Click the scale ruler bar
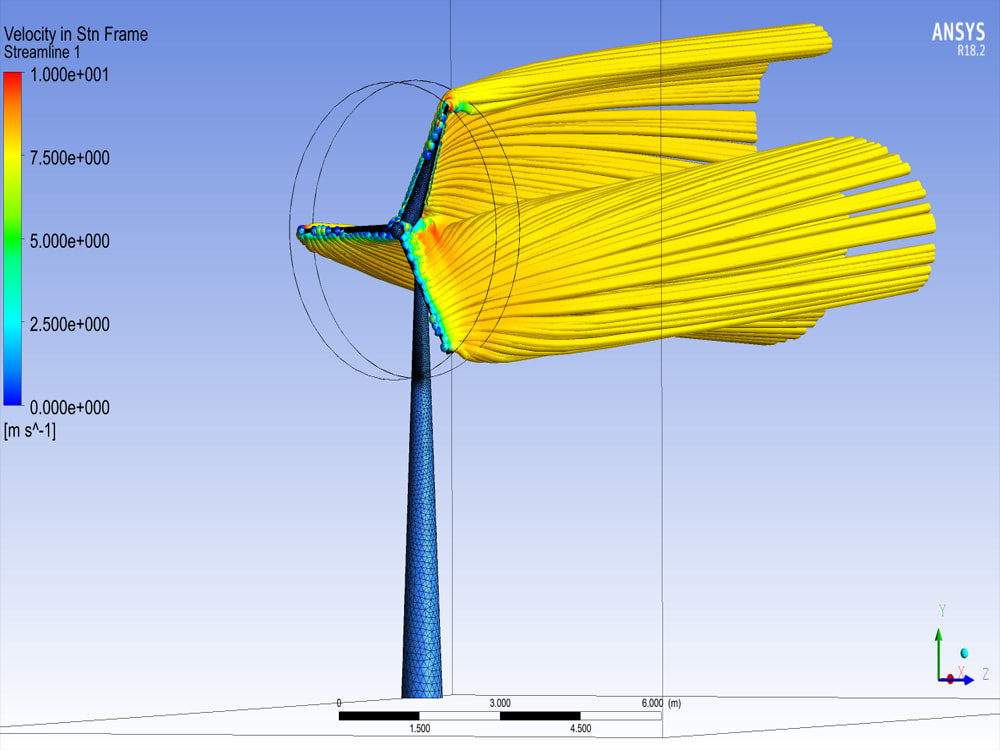1000x750 pixels. [500, 716]
